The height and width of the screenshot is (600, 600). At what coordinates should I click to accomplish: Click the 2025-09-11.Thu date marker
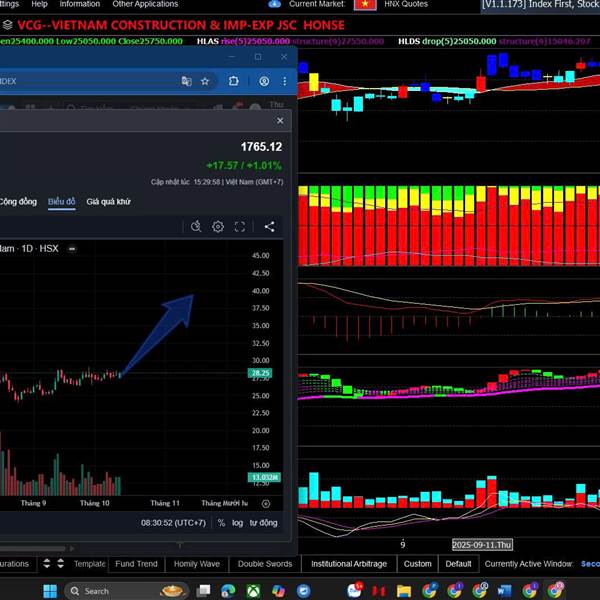pos(482,545)
